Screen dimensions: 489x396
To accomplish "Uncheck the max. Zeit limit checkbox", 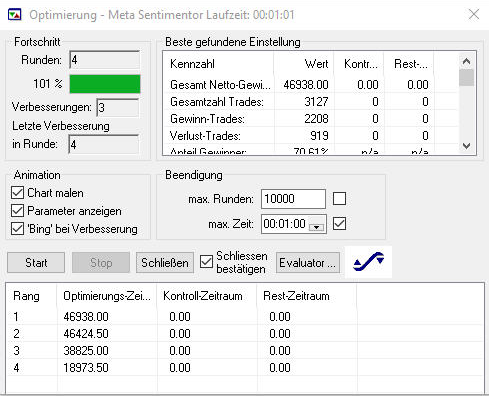I will pos(339,223).
